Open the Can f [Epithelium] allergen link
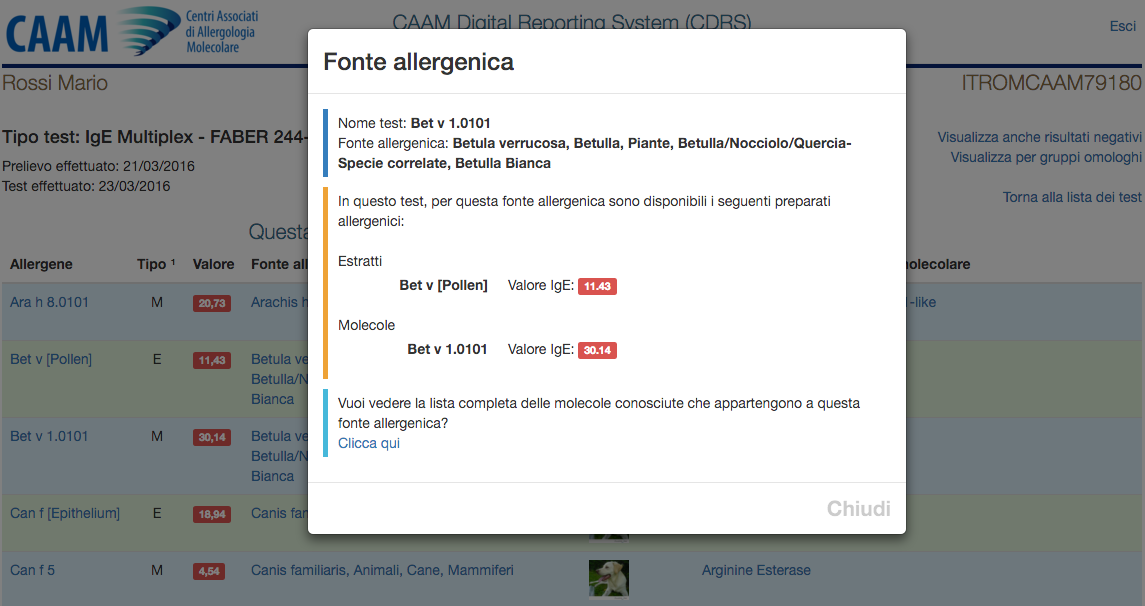This screenshot has width=1145, height=606. (x=64, y=513)
